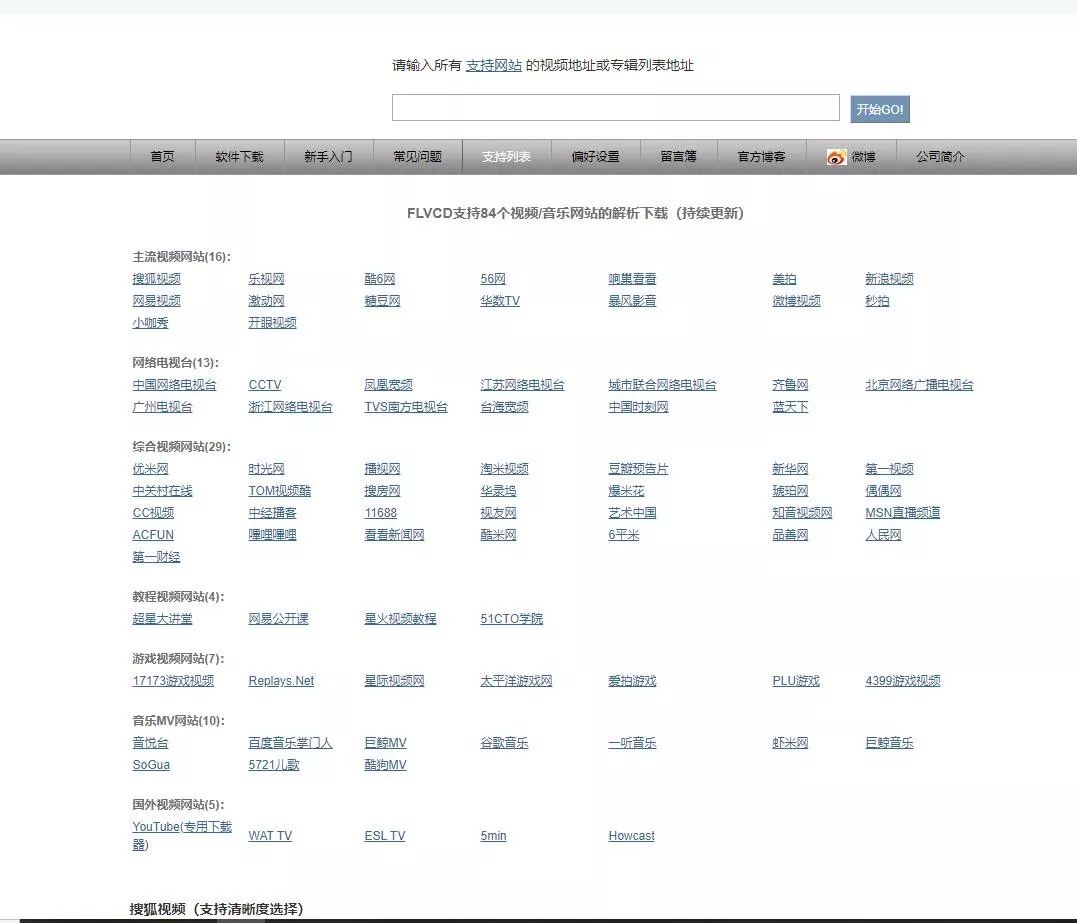Switch to the 支持列表 tab
The image size is (1077, 923).
tap(505, 156)
